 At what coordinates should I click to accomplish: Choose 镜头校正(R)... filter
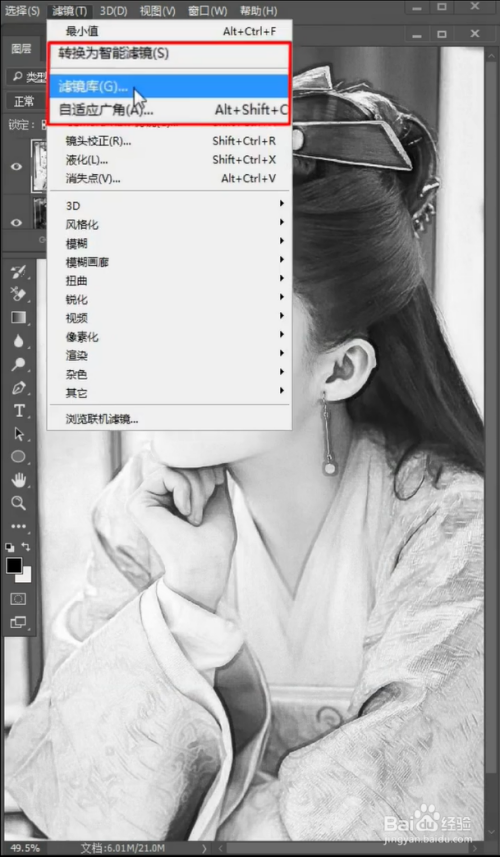tap(169, 141)
